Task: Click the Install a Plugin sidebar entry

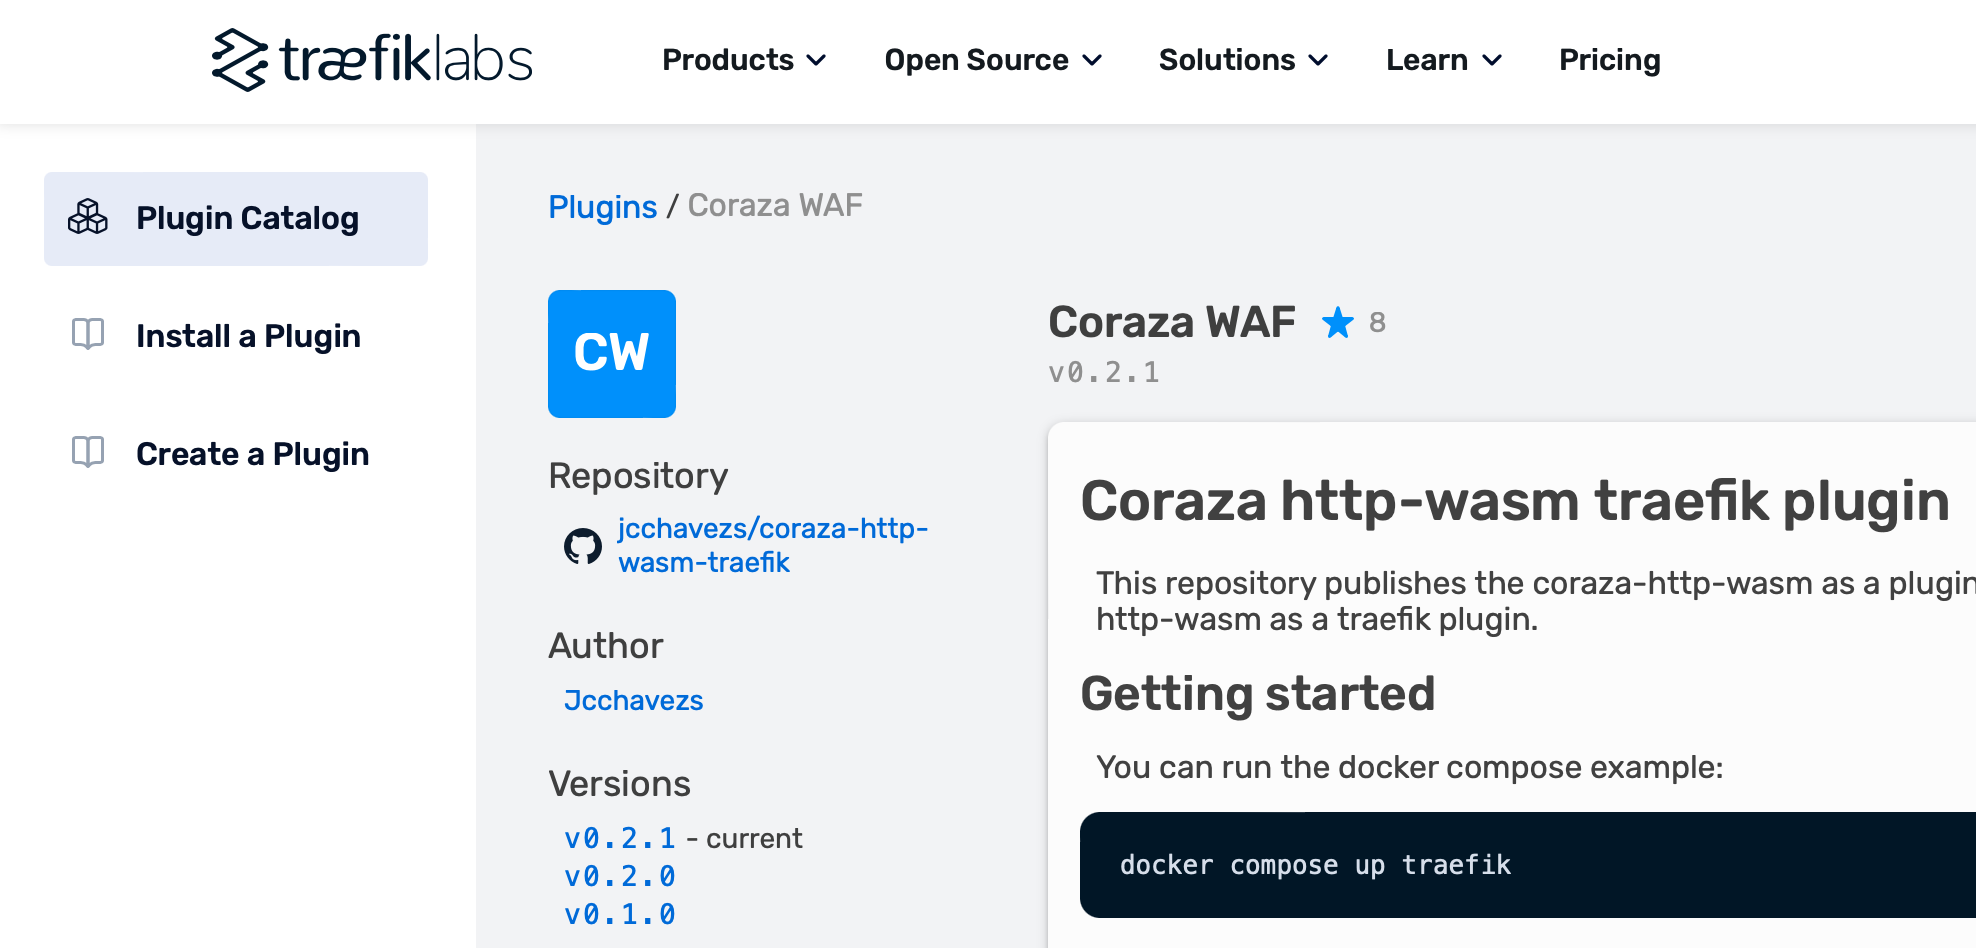Action: [x=248, y=335]
